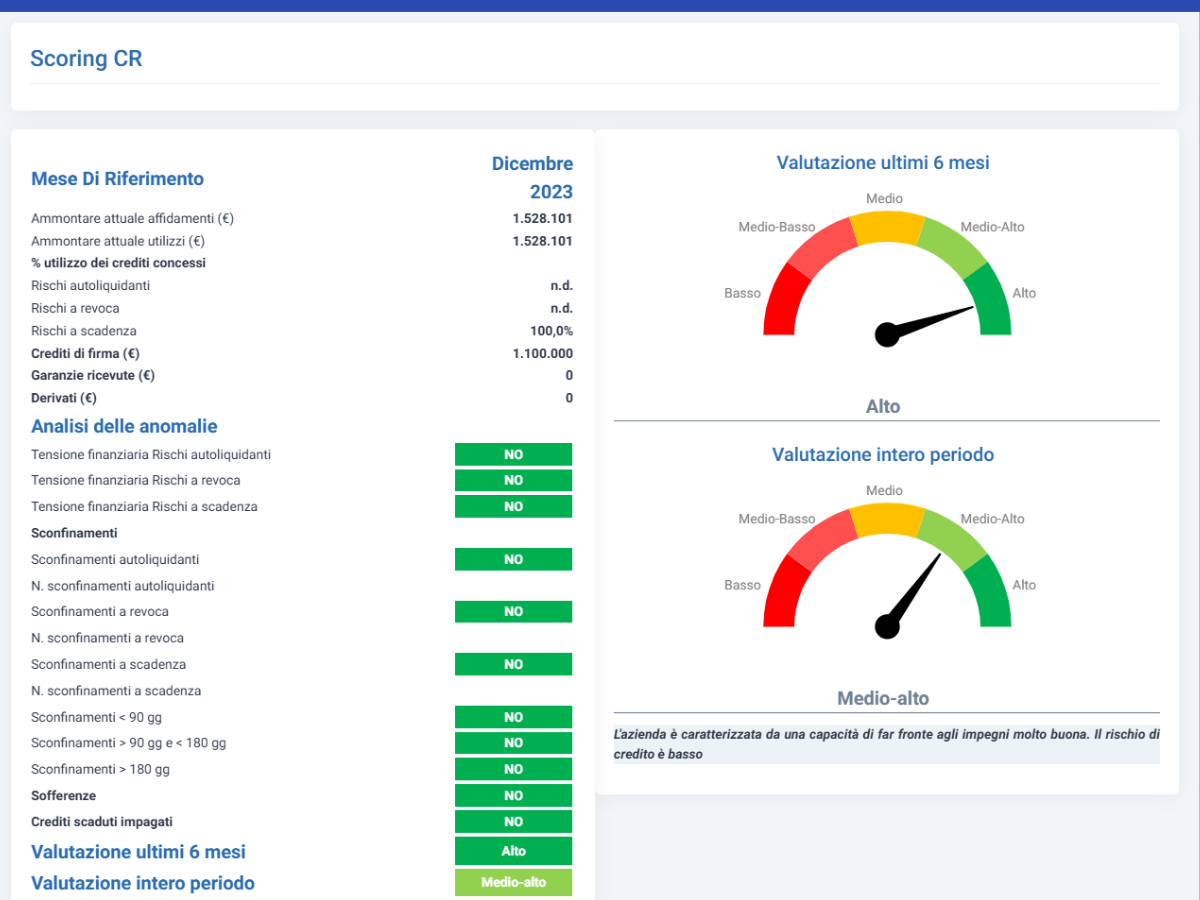Click the Derivati (€) label
Screen dimensions: 1200x900
click(x=64, y=398)
